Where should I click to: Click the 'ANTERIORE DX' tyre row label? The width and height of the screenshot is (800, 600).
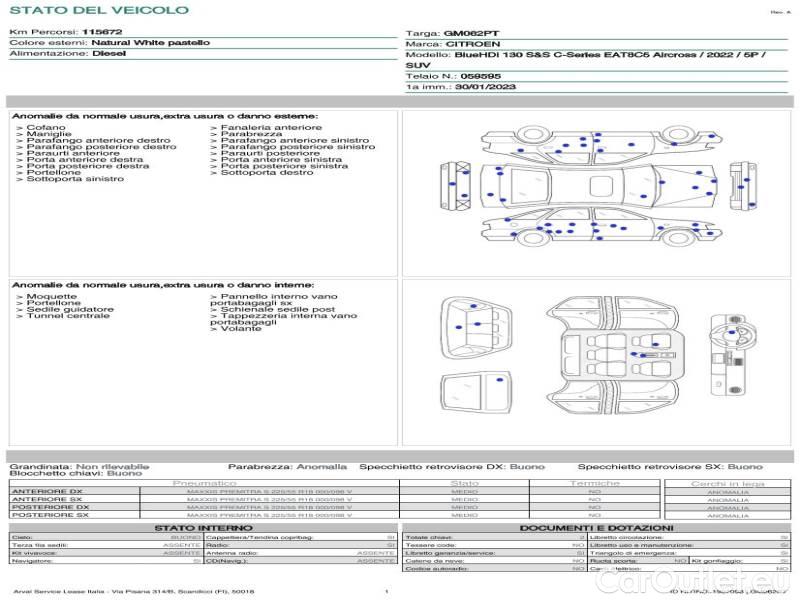tap(47, 492)
